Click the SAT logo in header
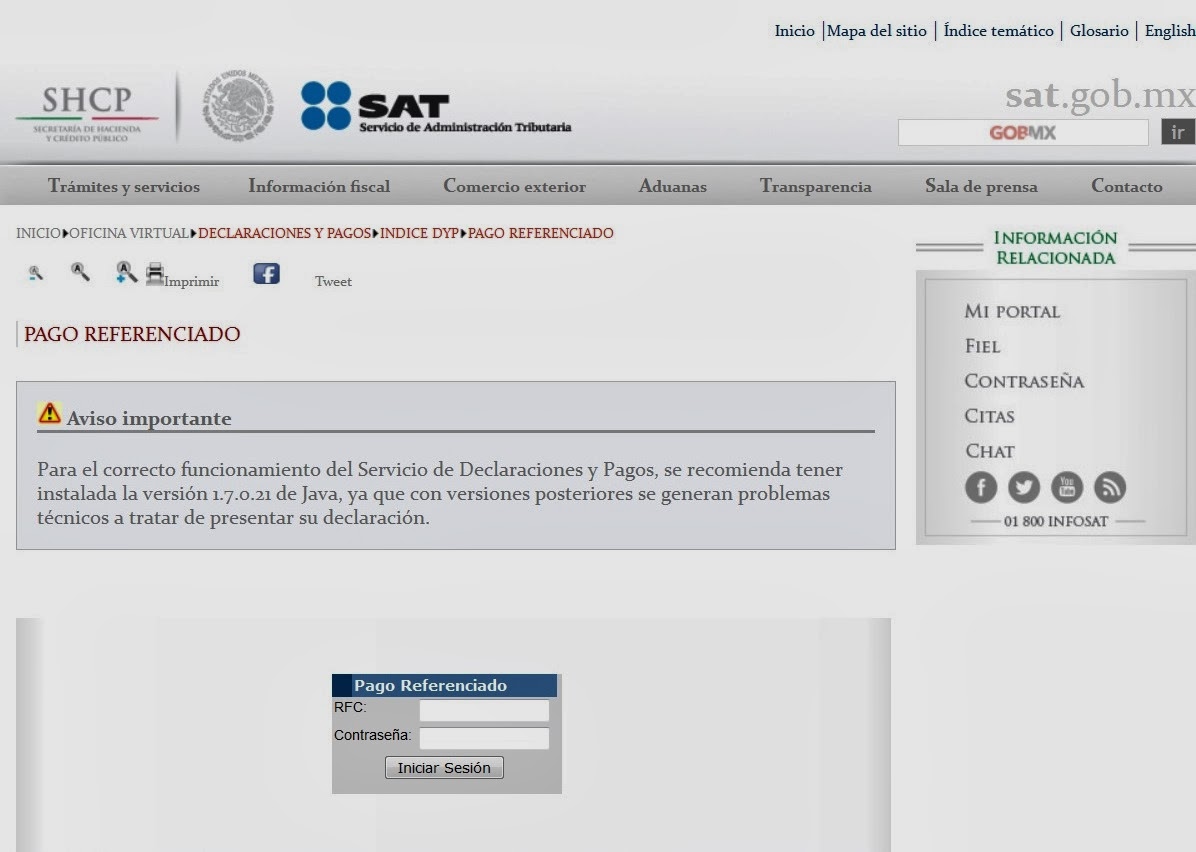1196x852 pixels. [x=436, y=107]
